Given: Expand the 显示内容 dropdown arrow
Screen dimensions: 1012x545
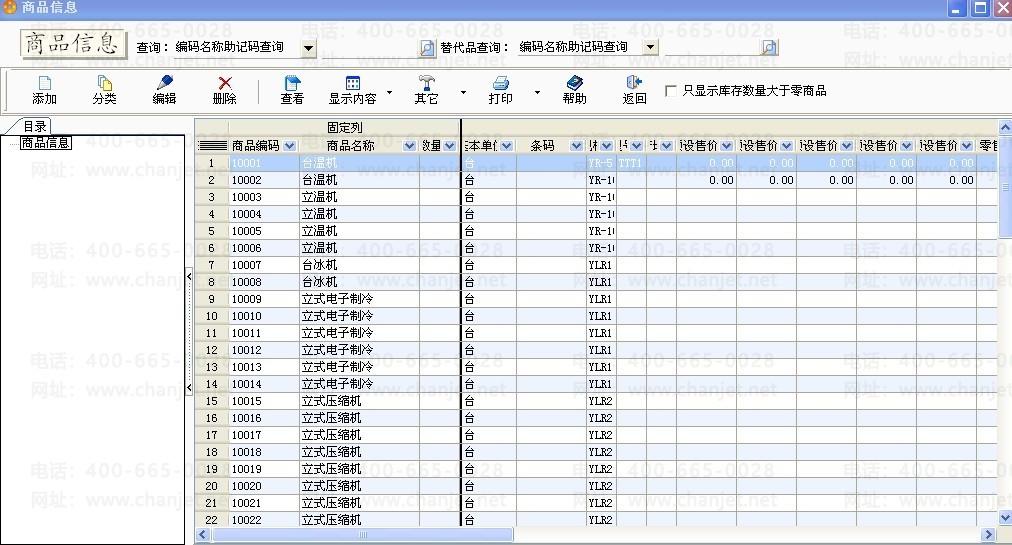Looking at the screenshot, I should pyautogui.click(x=388, y=92).
